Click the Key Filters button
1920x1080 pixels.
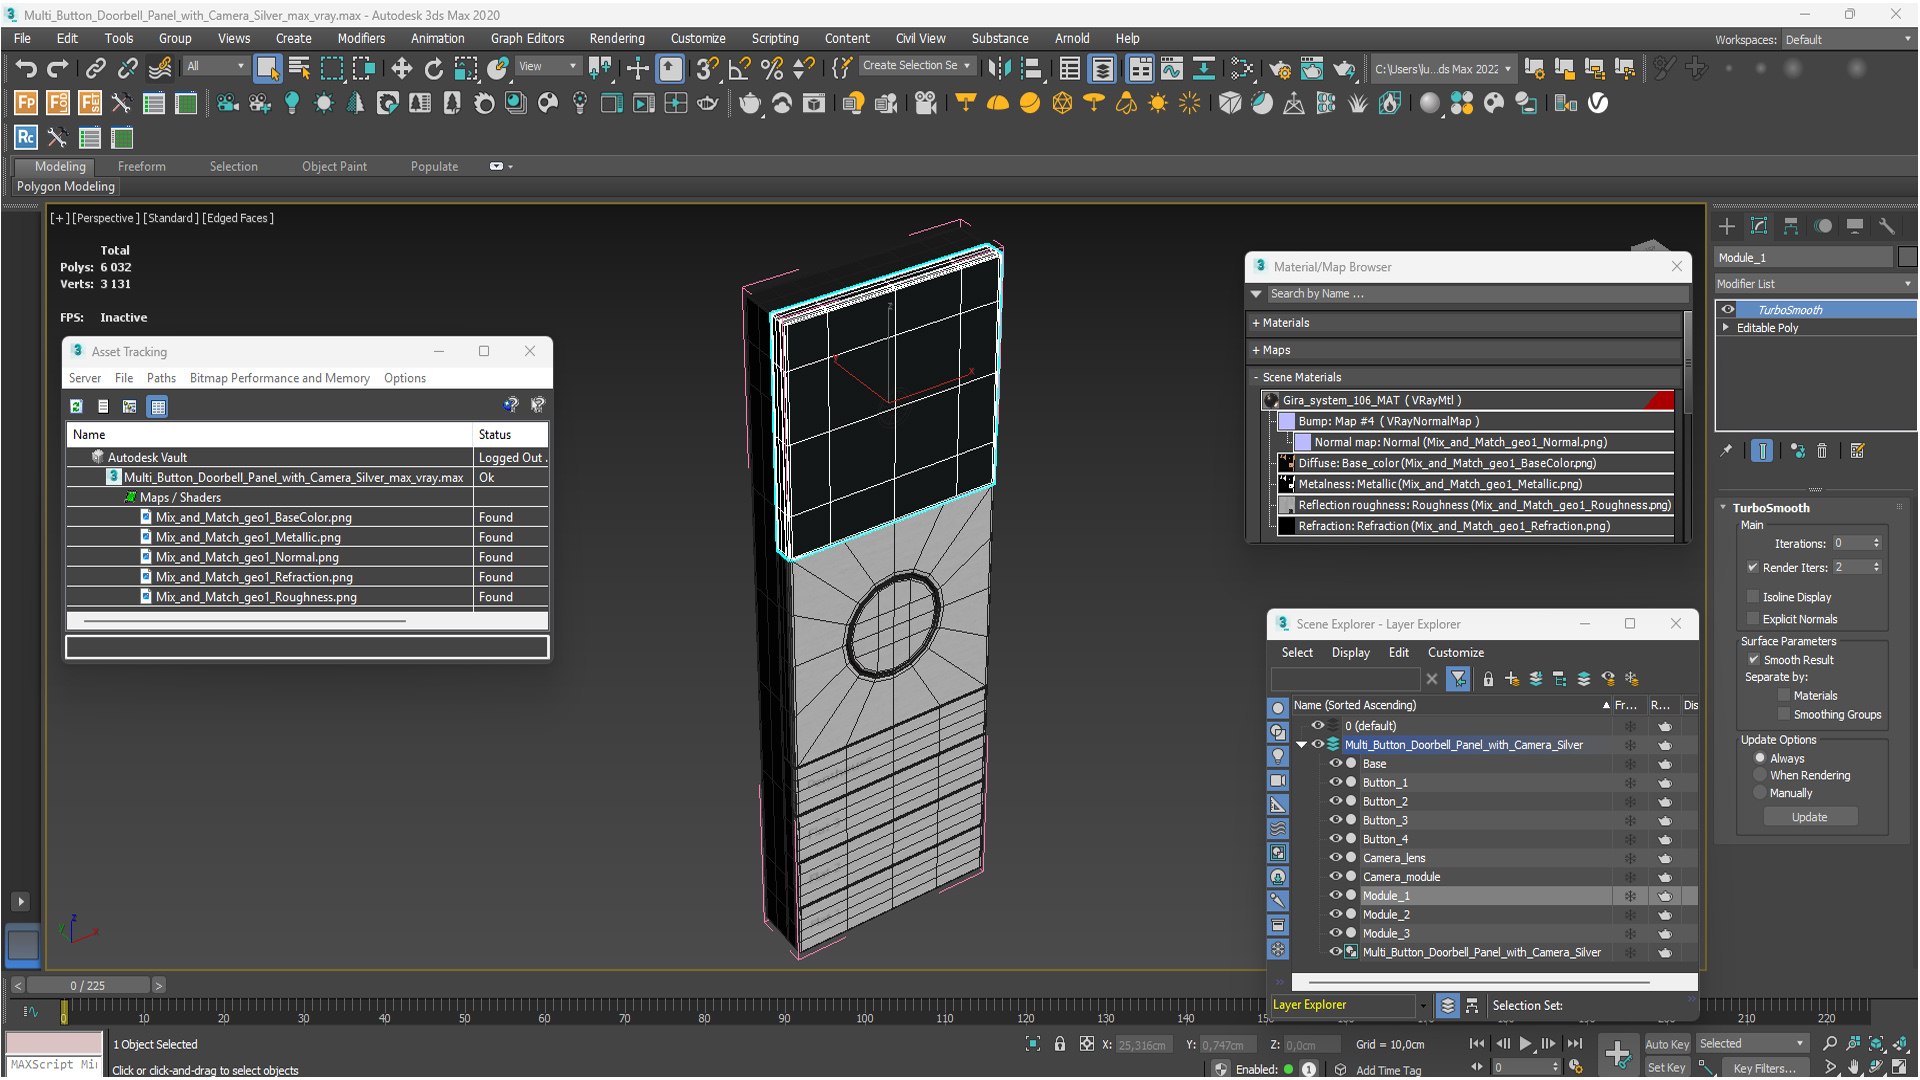[x=1765, y=1068]
